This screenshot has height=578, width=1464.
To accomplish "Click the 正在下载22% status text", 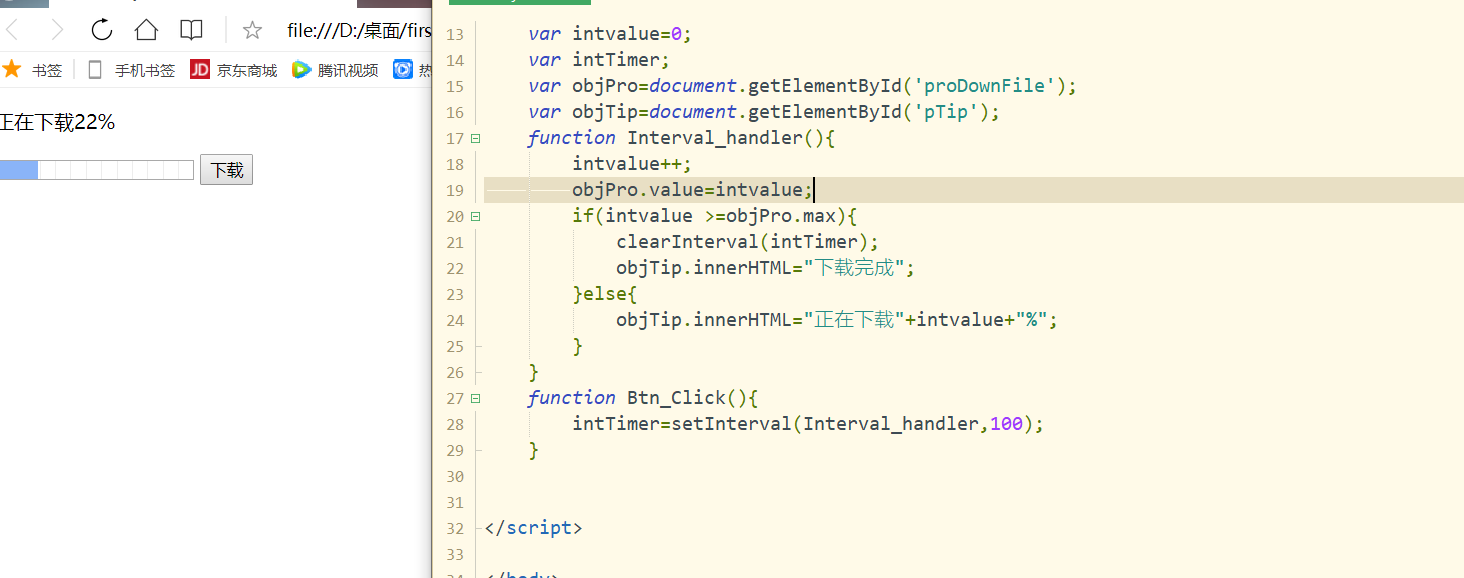I will pyautogui.click(x=57, y=123).
